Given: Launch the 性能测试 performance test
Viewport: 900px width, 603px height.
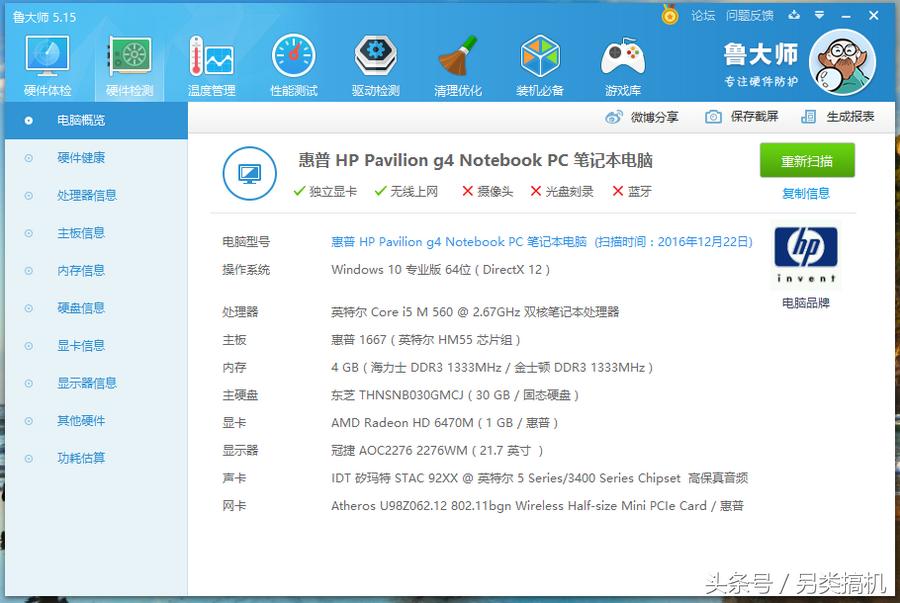Looking at the screenshot, I should point(293,63).
